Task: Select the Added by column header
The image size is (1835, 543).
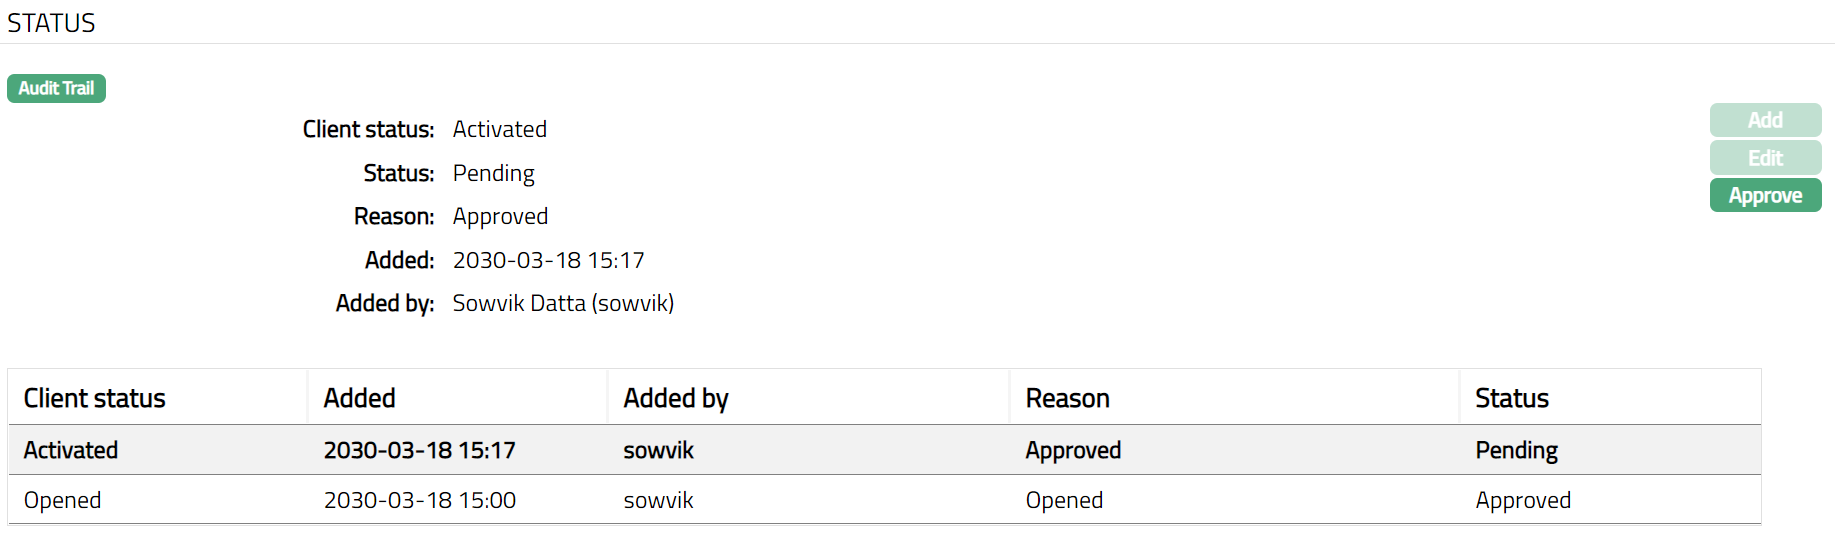Action: click(x=676, y=398)
